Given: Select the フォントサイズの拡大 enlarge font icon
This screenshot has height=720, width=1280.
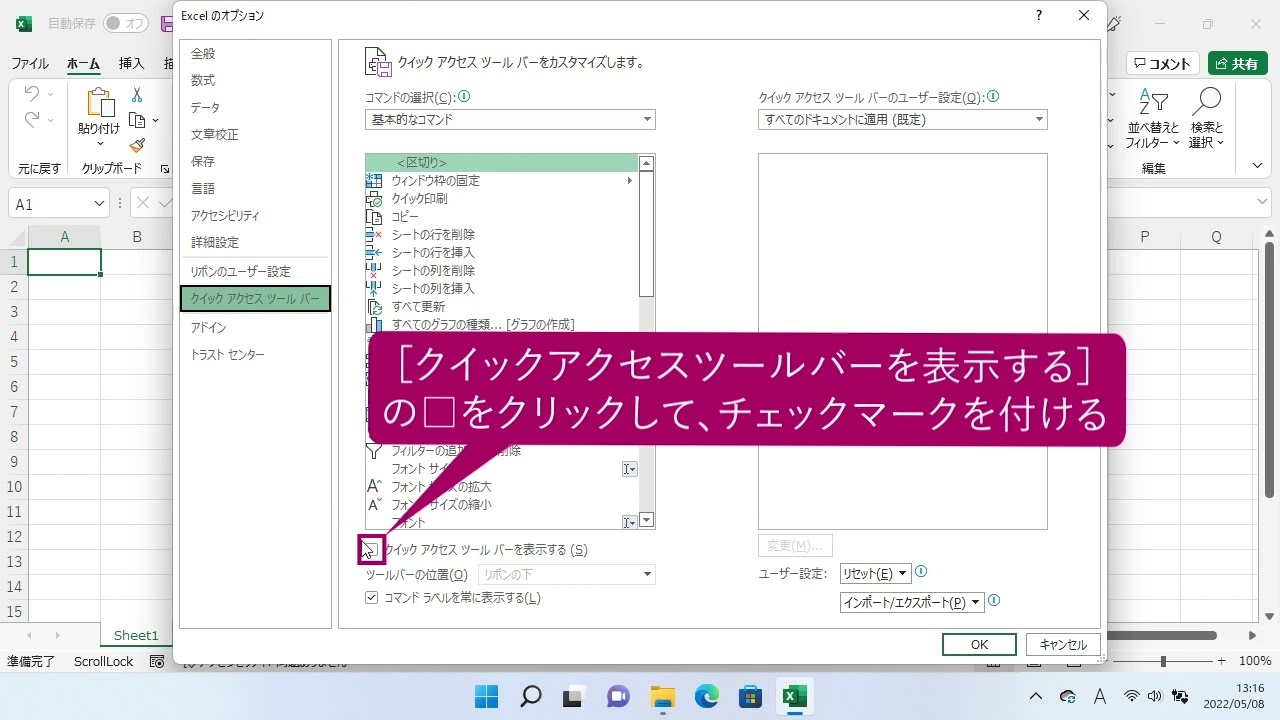Looking at the screenshot, I should (x=374, y=487).
